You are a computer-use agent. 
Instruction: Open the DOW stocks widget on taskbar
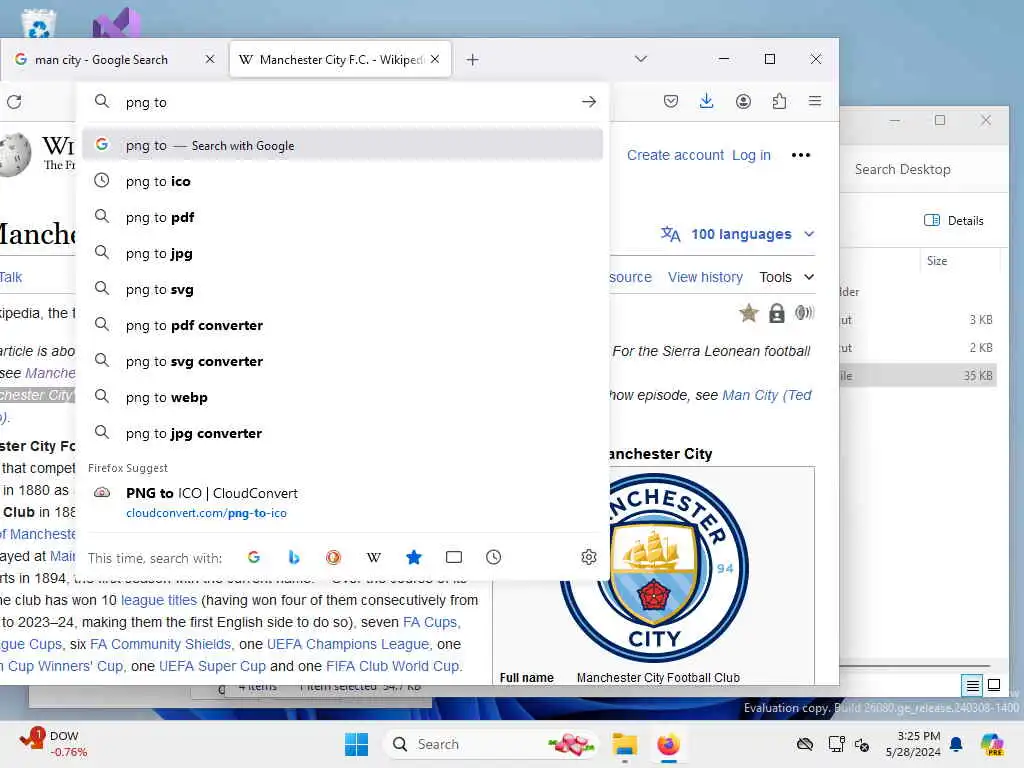[x=54, y=744]
